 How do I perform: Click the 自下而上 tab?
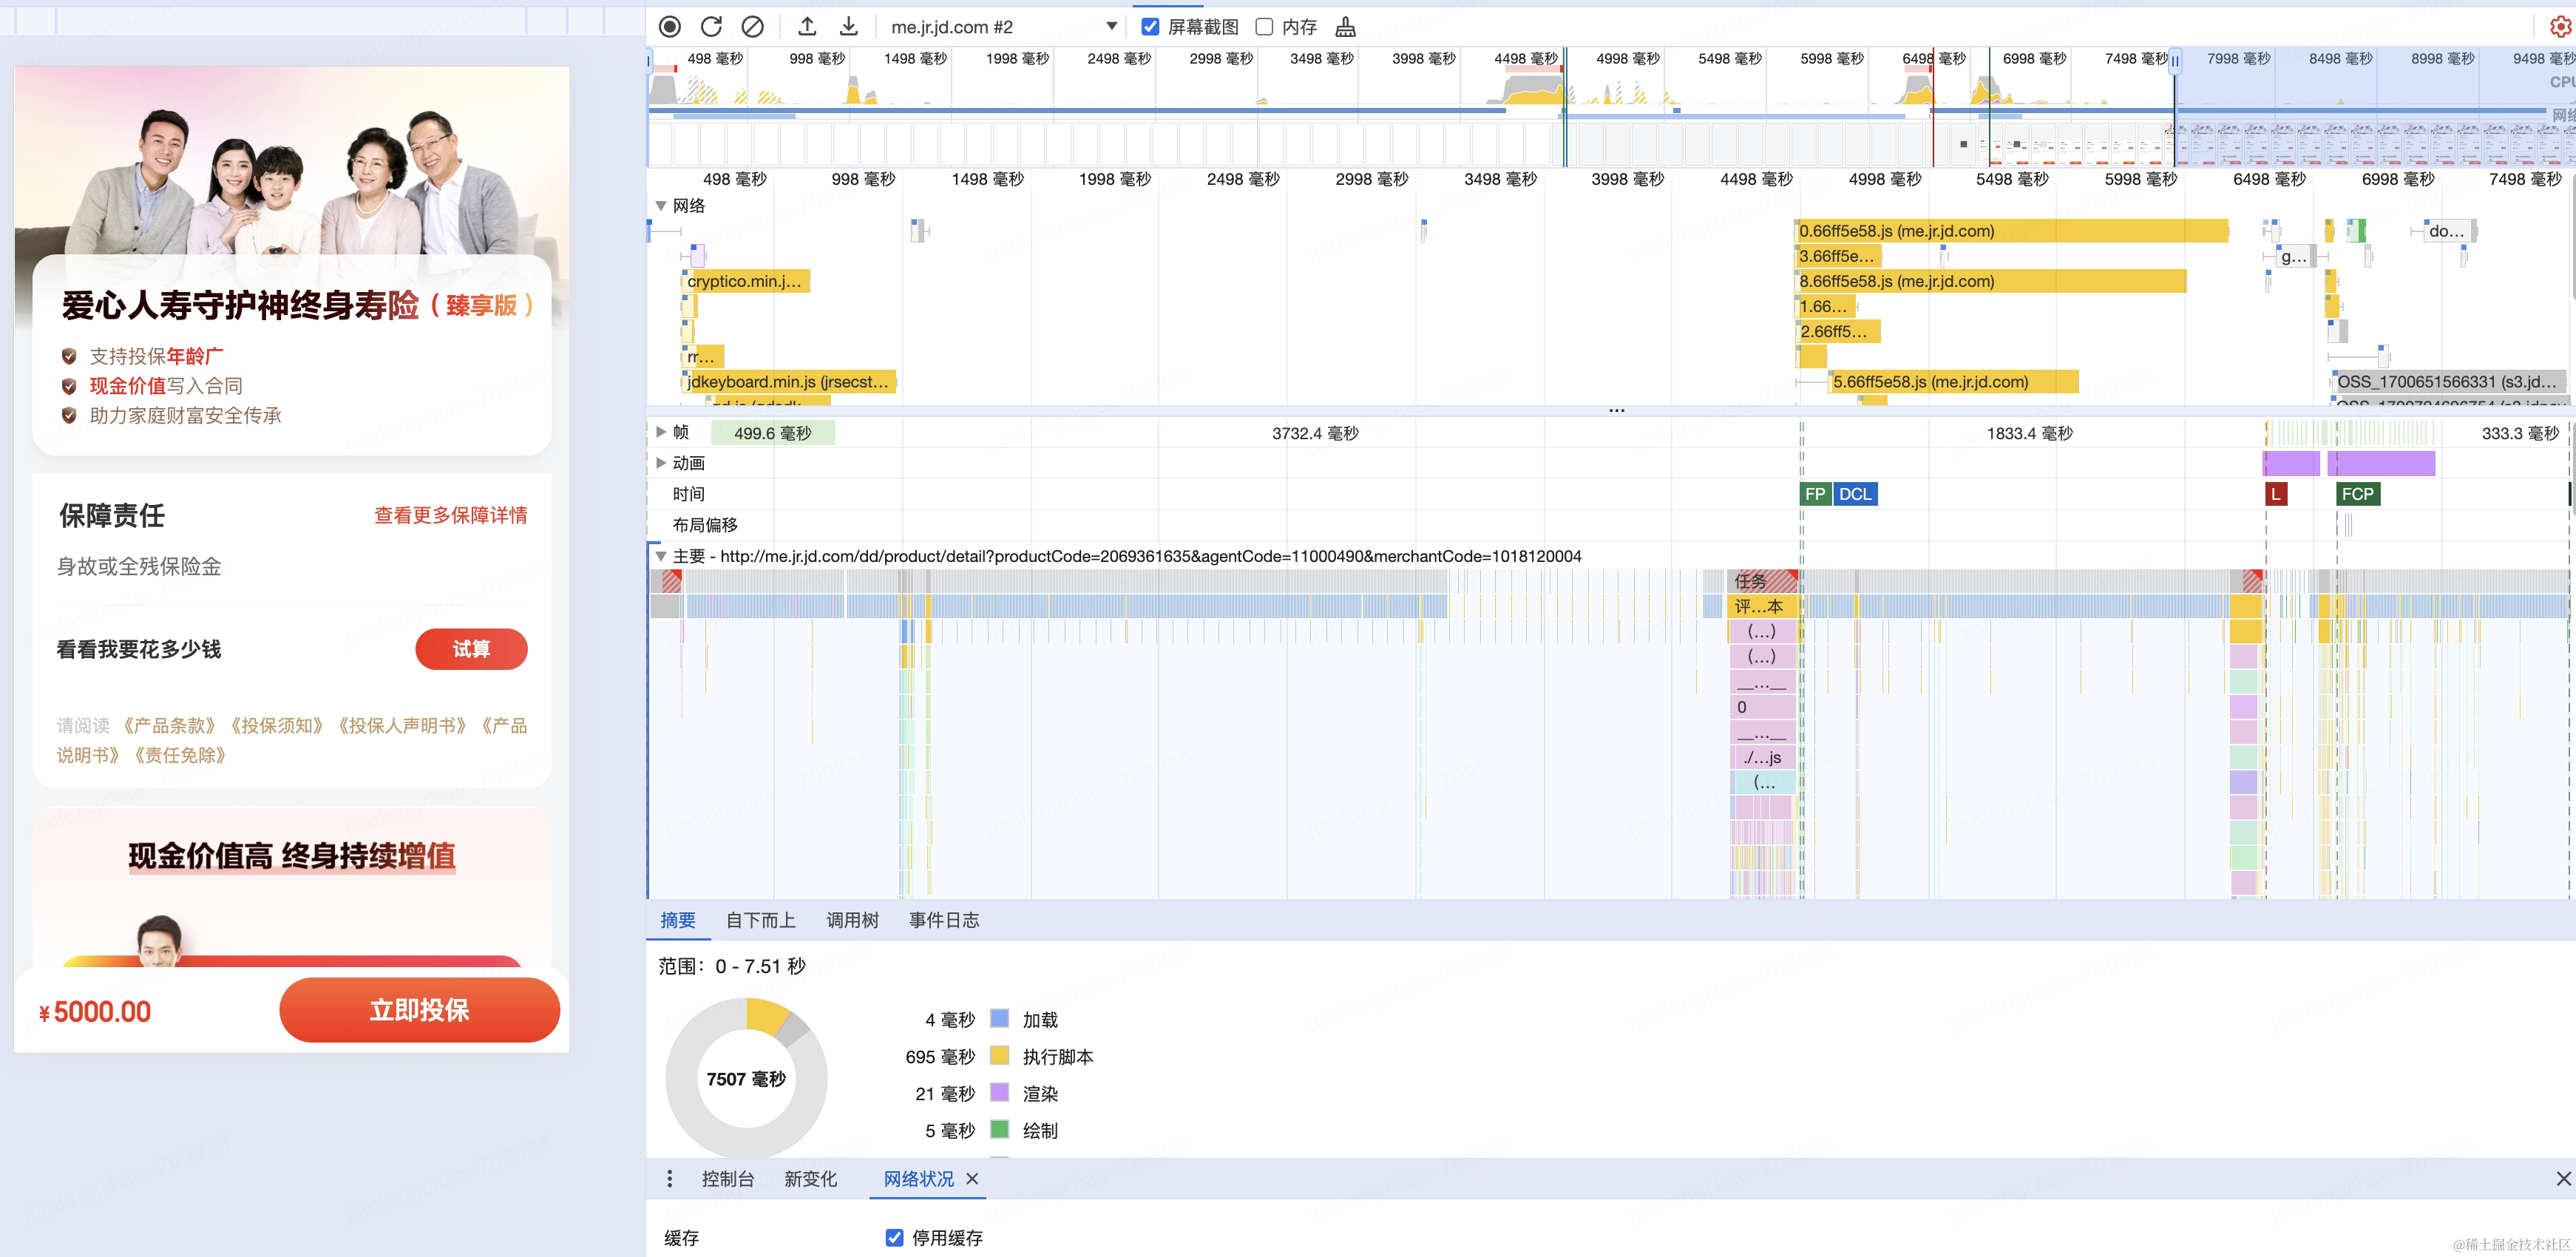click(759, 918)
